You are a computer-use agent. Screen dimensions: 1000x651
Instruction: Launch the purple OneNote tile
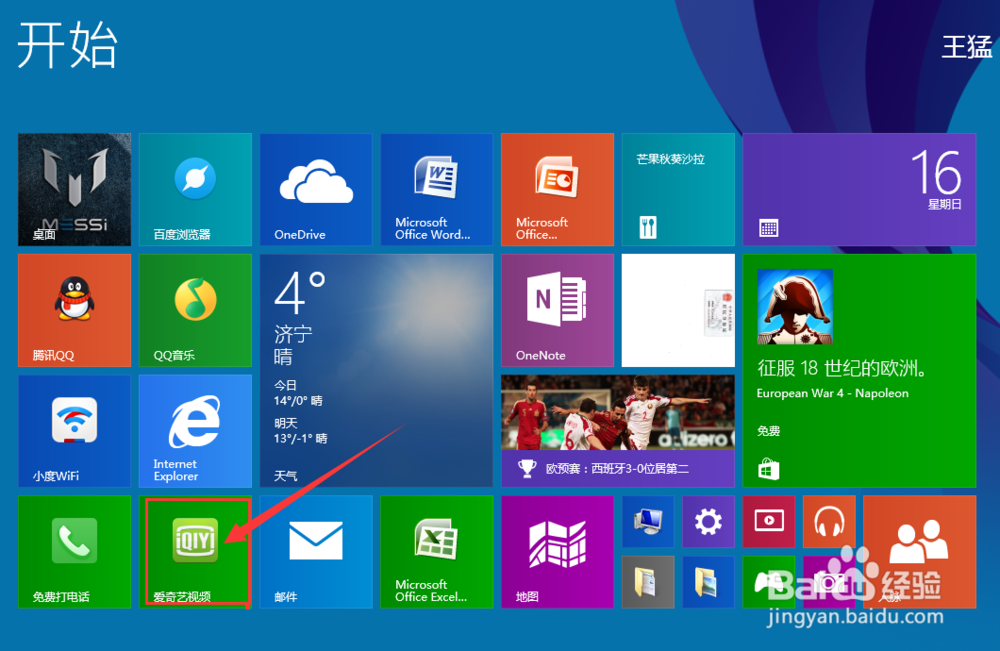tap(557, 311)
